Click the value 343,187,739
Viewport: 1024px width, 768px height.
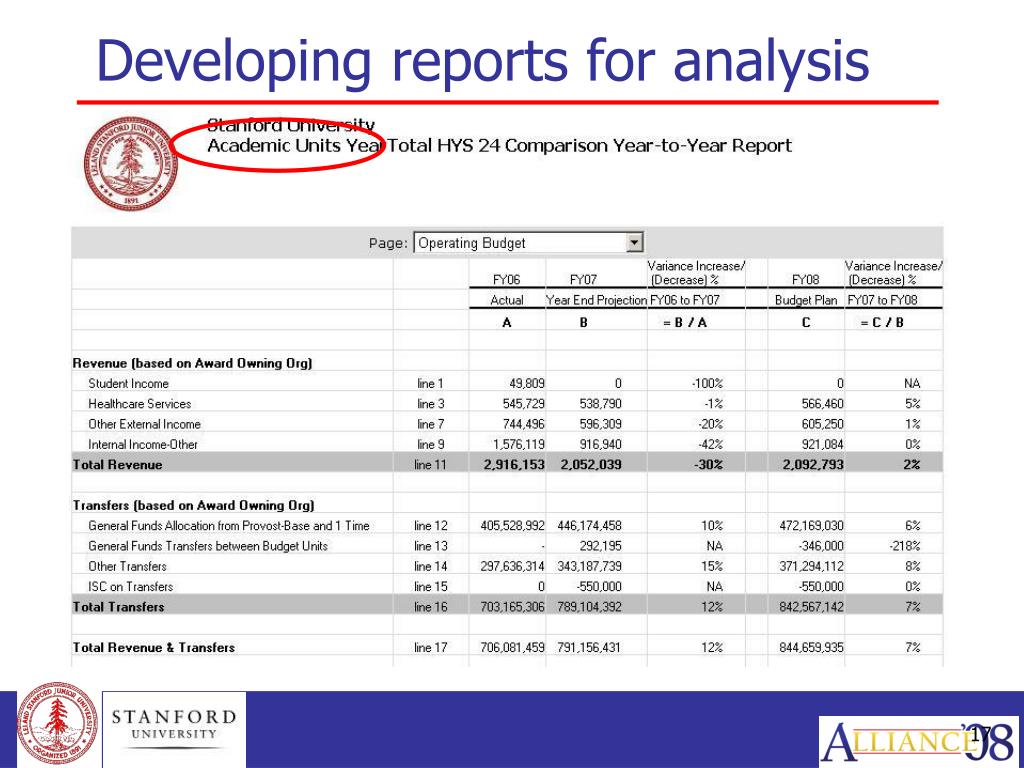click(590, 566)
